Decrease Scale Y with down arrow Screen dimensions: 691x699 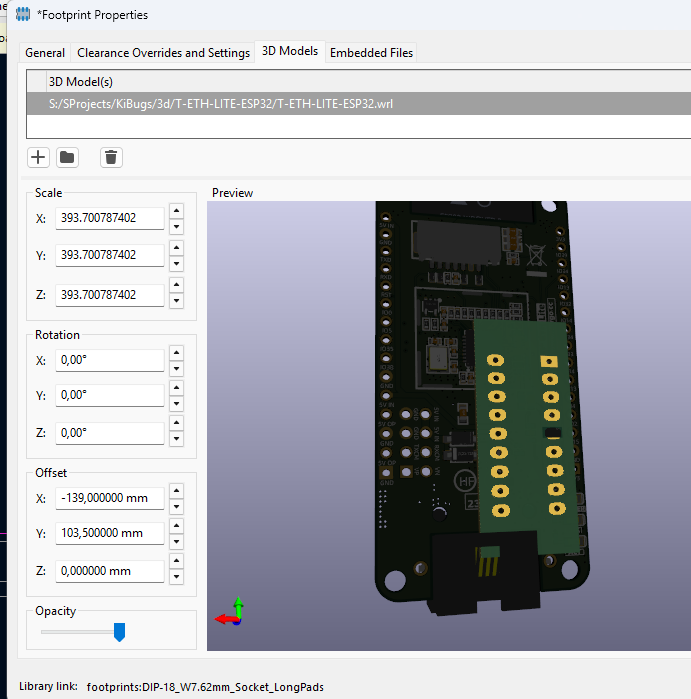pos(177,263)
